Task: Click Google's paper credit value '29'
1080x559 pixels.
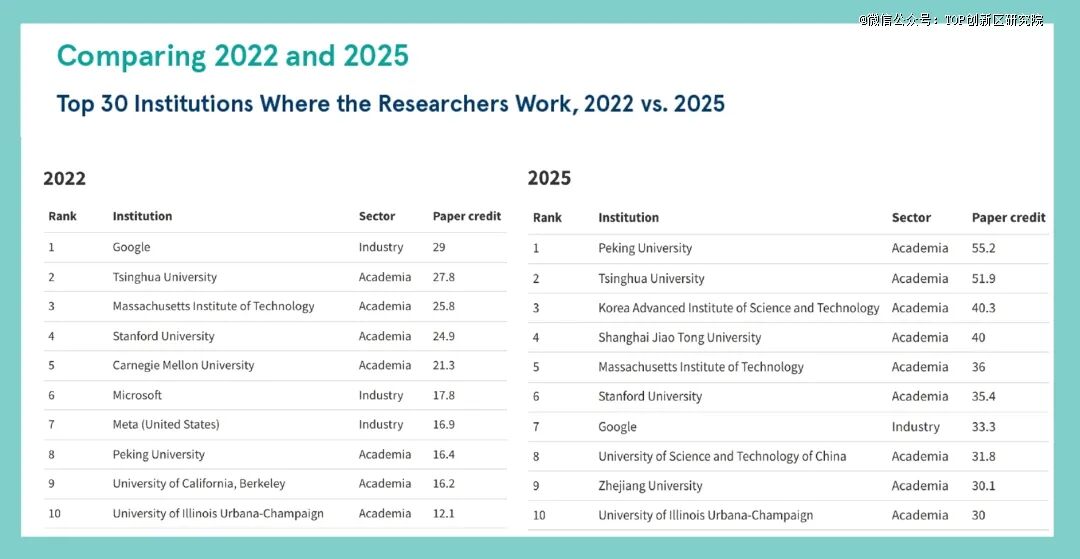Action: click(439, 247)
